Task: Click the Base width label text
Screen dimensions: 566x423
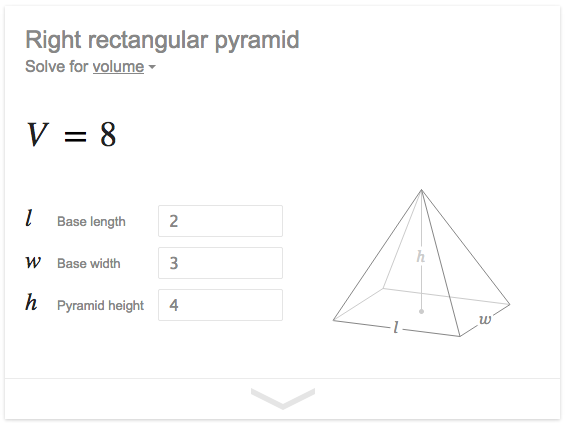Action: click(x=89, y=263)
